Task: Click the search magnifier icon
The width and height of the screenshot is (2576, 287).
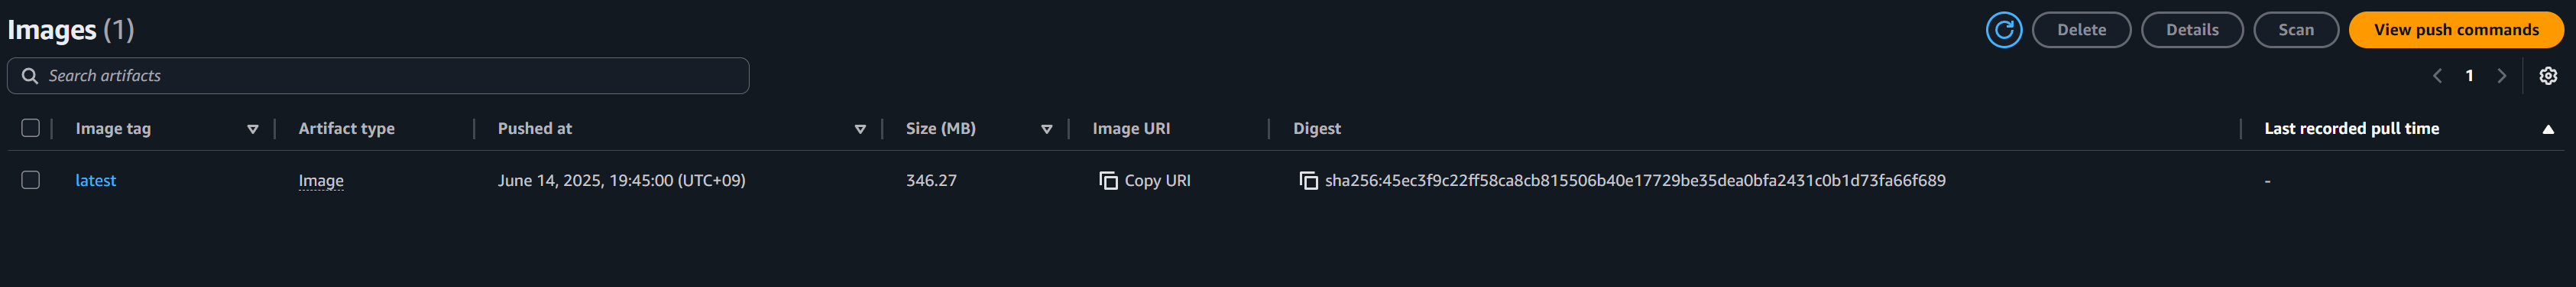Action: [x=30, y=76]
